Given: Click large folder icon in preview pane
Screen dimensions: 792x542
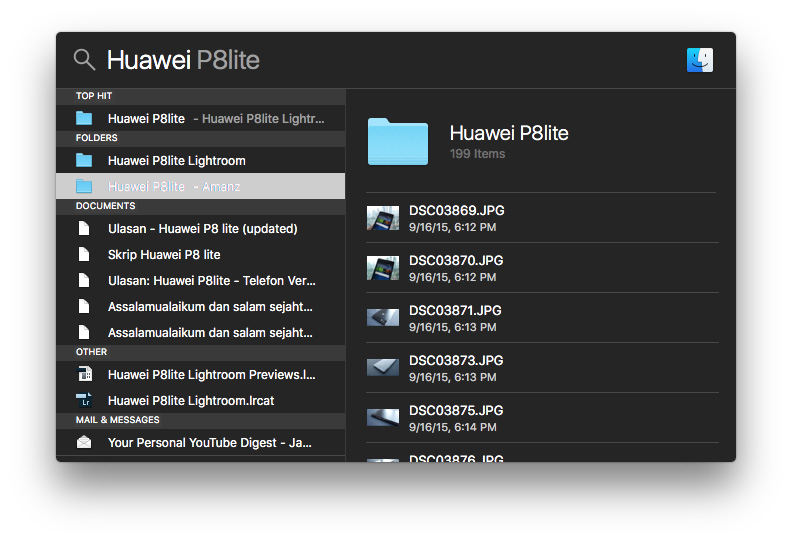Looking at the screenshot, I should (x=398, y=141).
